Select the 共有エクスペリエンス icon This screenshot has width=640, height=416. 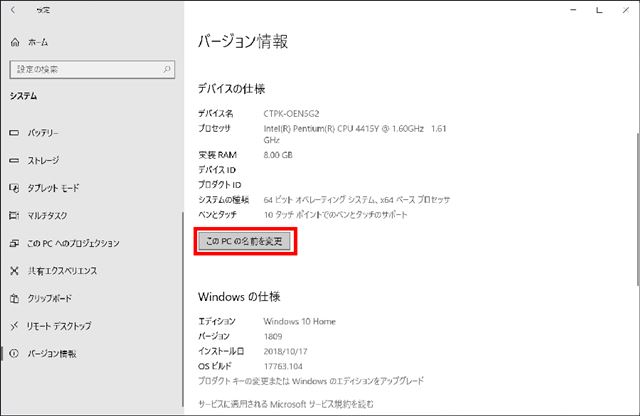click(x=14, y=271)
